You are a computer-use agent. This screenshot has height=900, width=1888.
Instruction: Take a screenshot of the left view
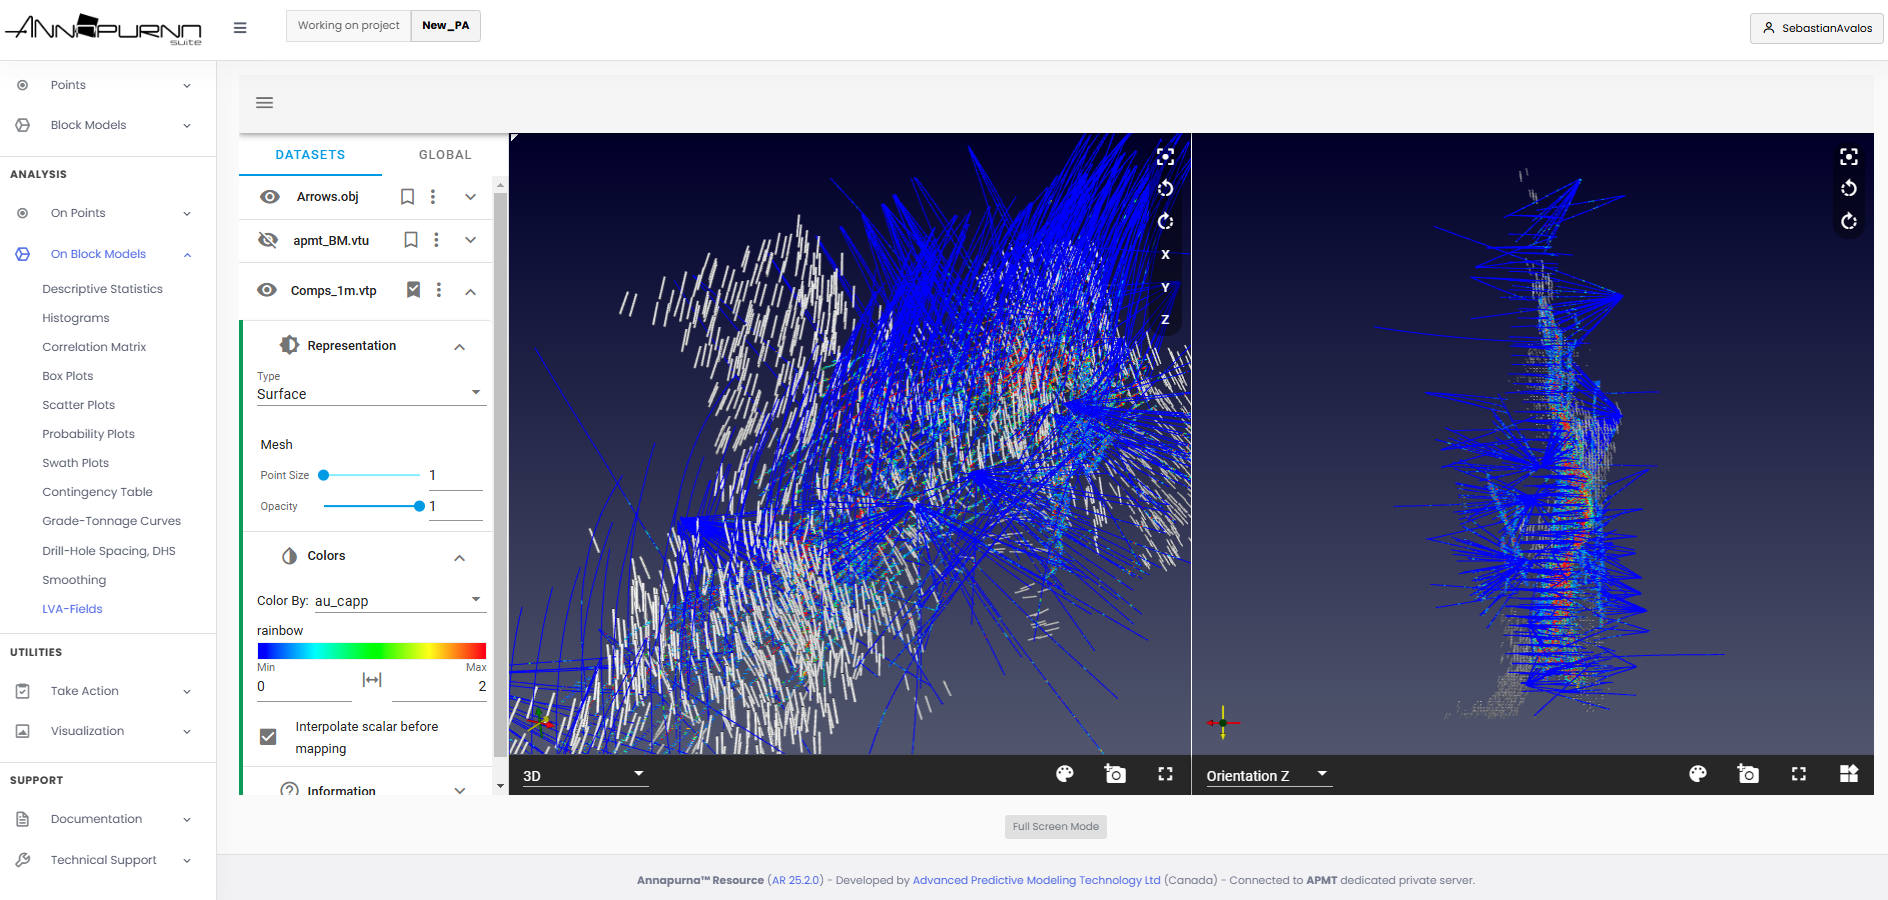(1115, 774)
